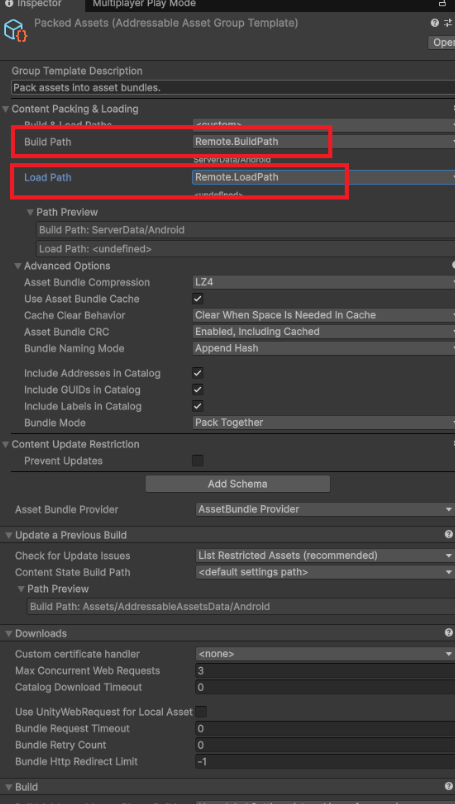Click the help icon beside Build section
455x804 pixels.
pos(449,787)
